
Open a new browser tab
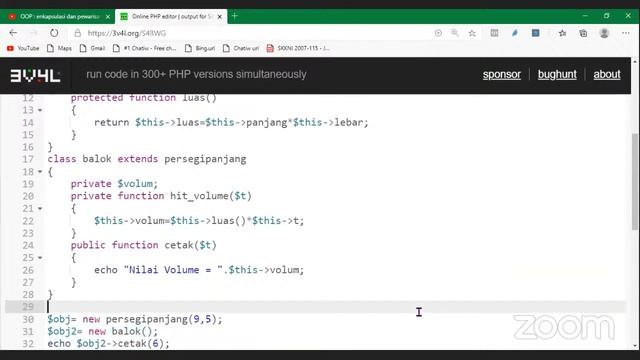click(x=235, y=16)
